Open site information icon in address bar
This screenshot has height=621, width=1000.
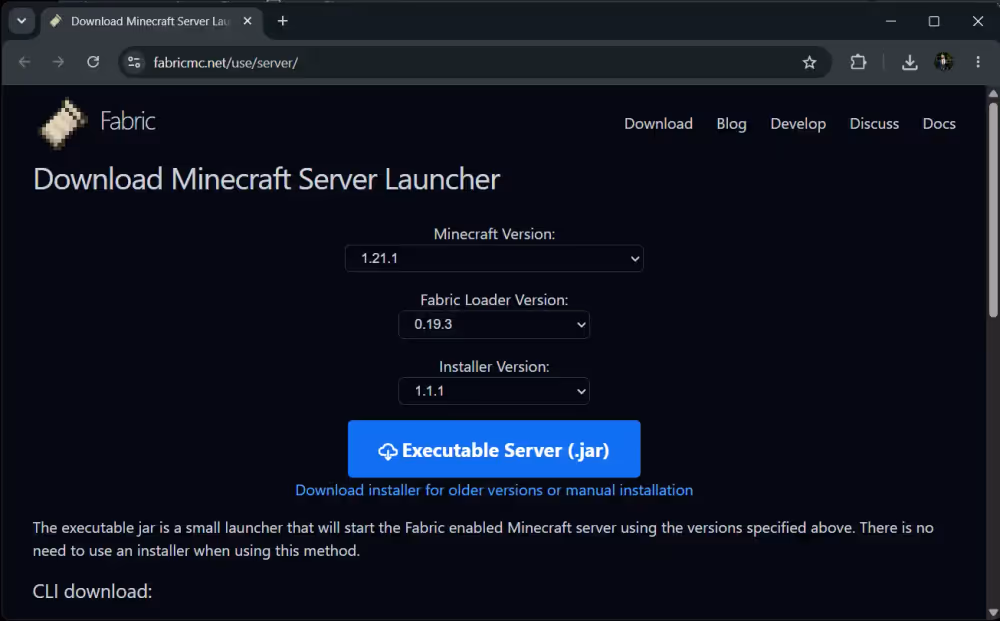point(134,62)
